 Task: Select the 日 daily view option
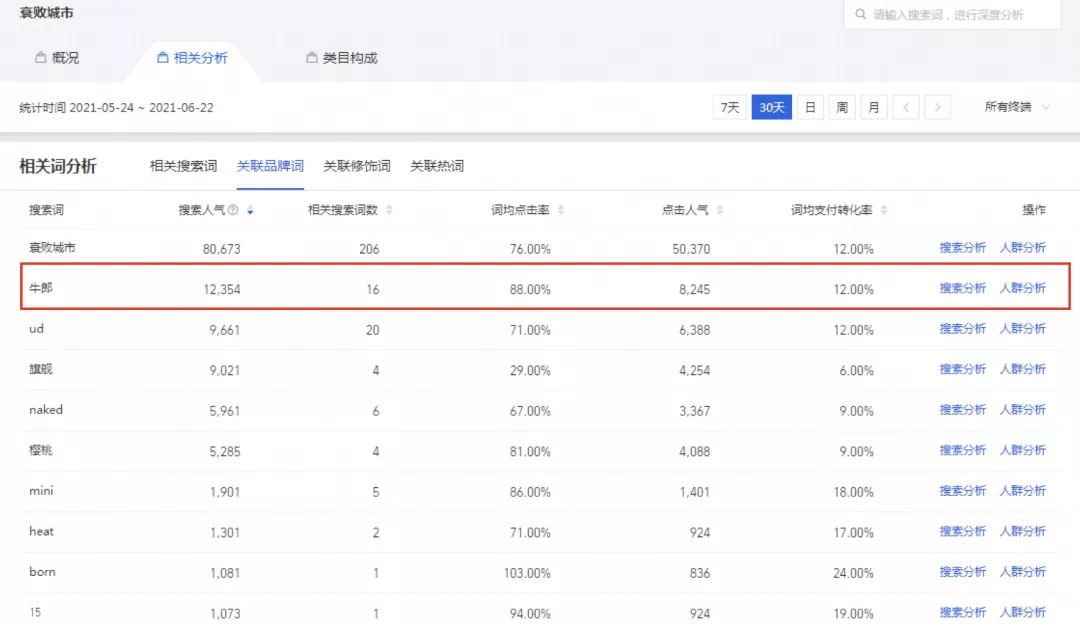809,106
